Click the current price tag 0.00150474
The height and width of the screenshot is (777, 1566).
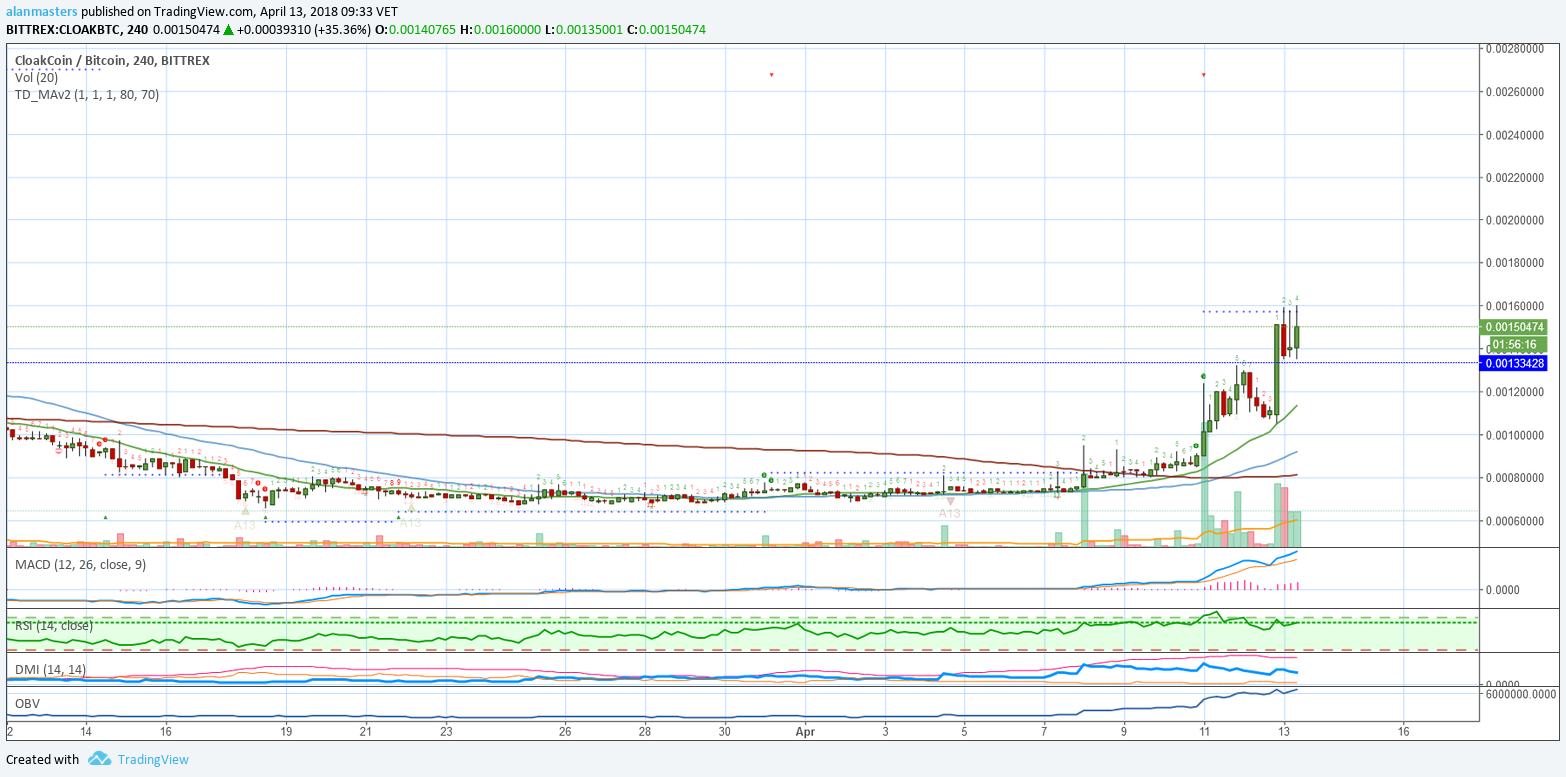(x=1513, y=327)
